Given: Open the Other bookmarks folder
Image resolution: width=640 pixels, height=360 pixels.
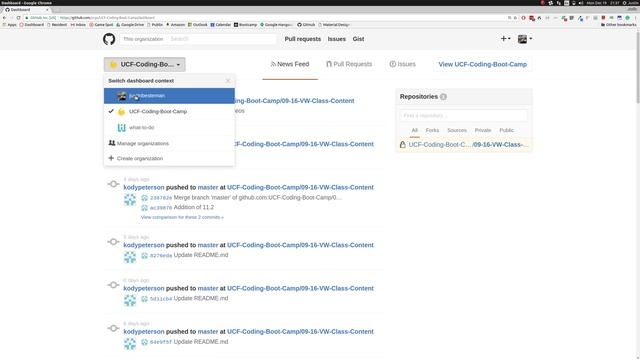Looking at the screenshot, I should click(618, 25).
